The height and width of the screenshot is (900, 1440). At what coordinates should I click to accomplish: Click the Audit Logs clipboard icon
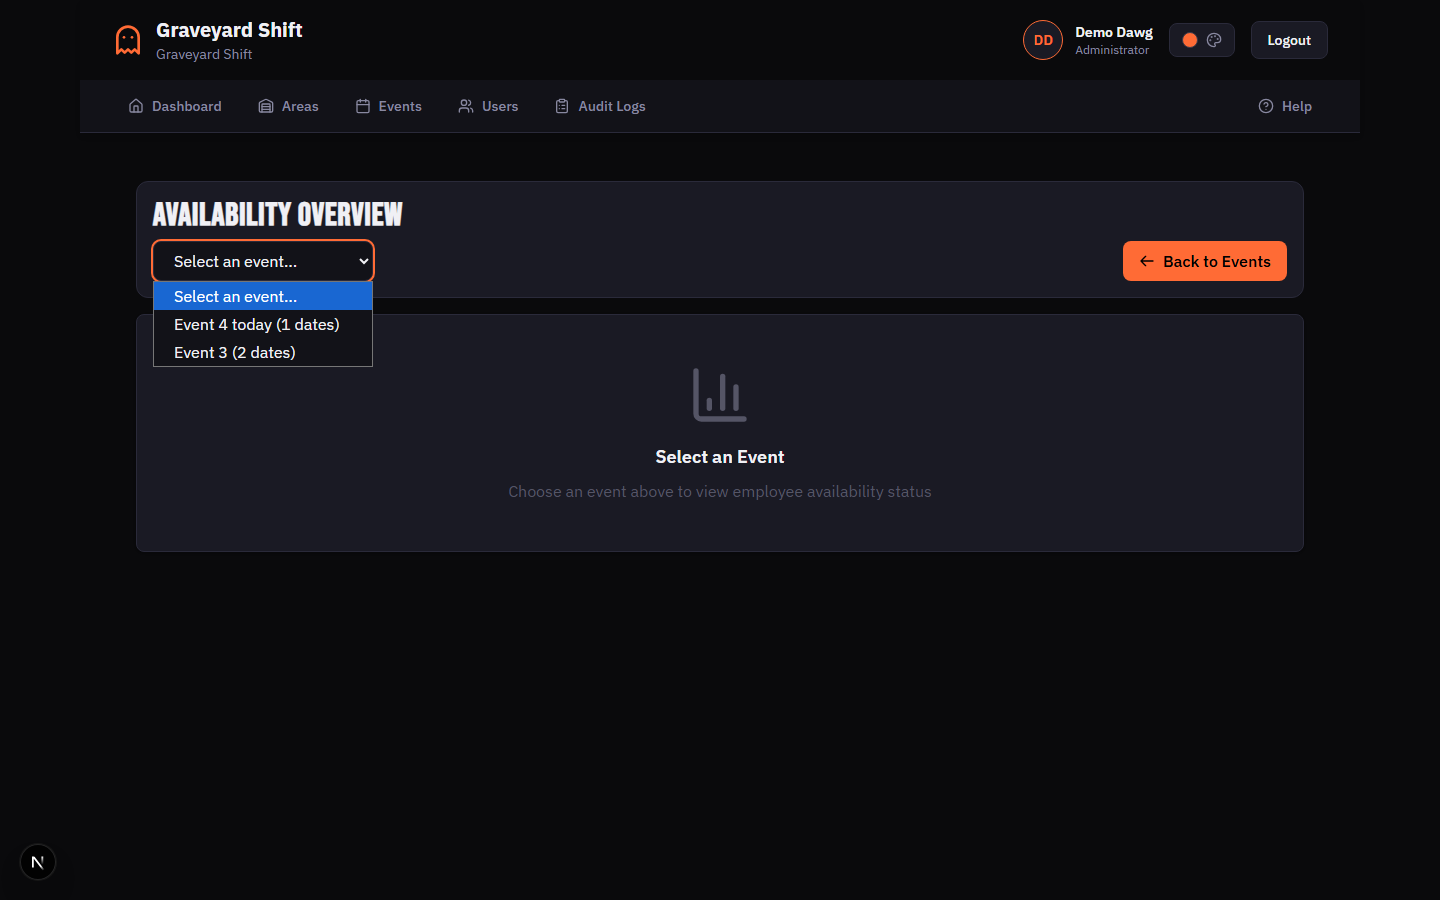click(562, 106)
